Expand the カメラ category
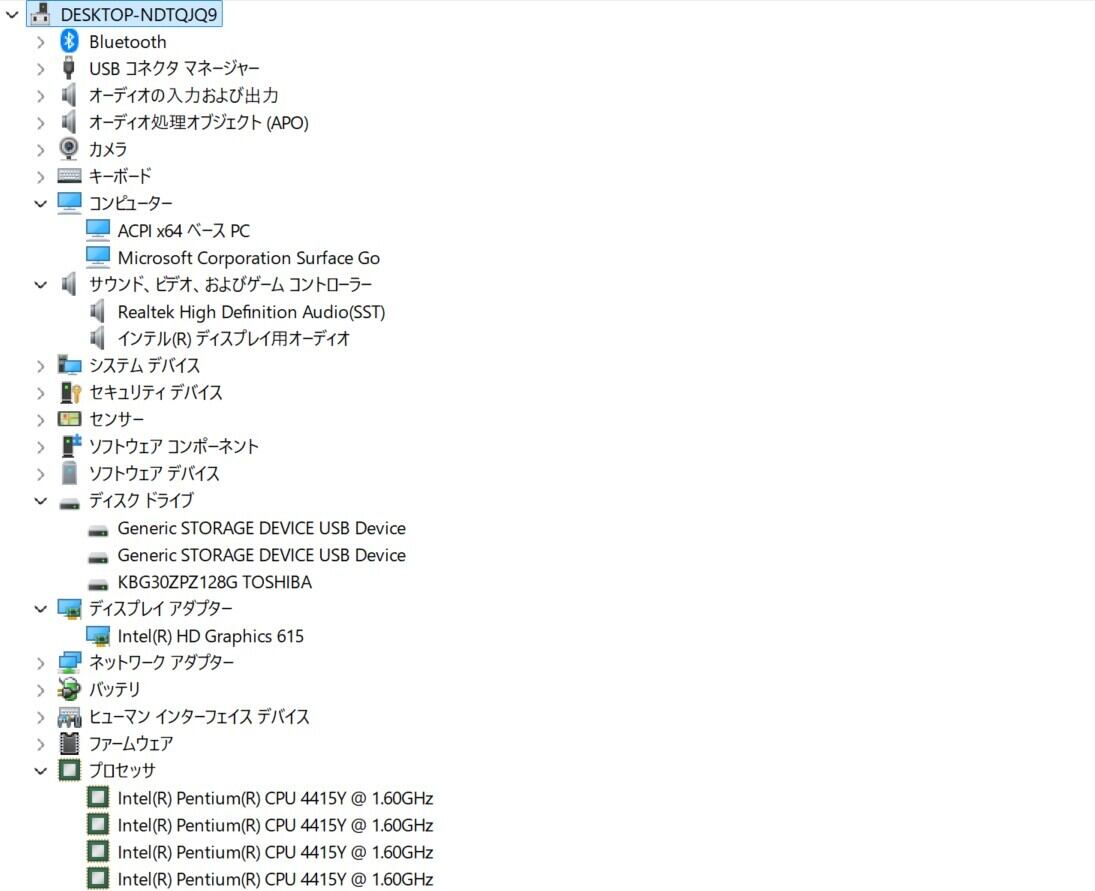 [41, 149]
